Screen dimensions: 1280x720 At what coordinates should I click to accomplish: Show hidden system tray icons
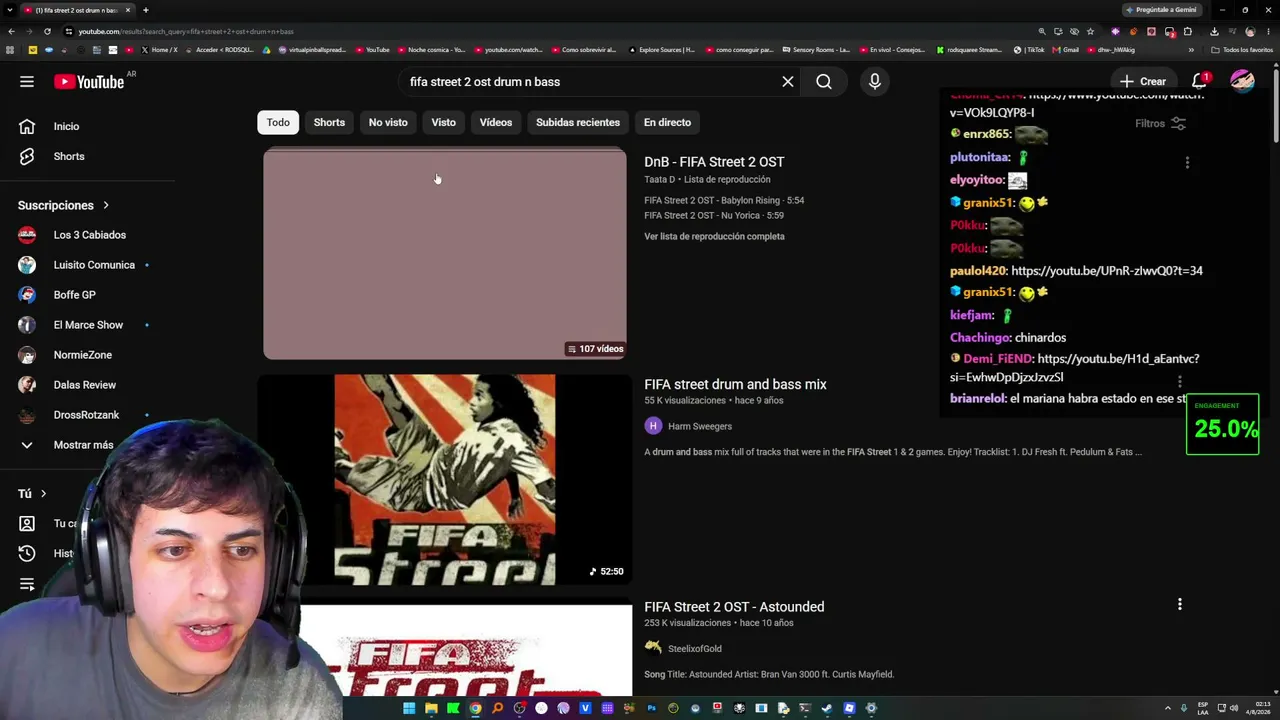coord(1167,708)
